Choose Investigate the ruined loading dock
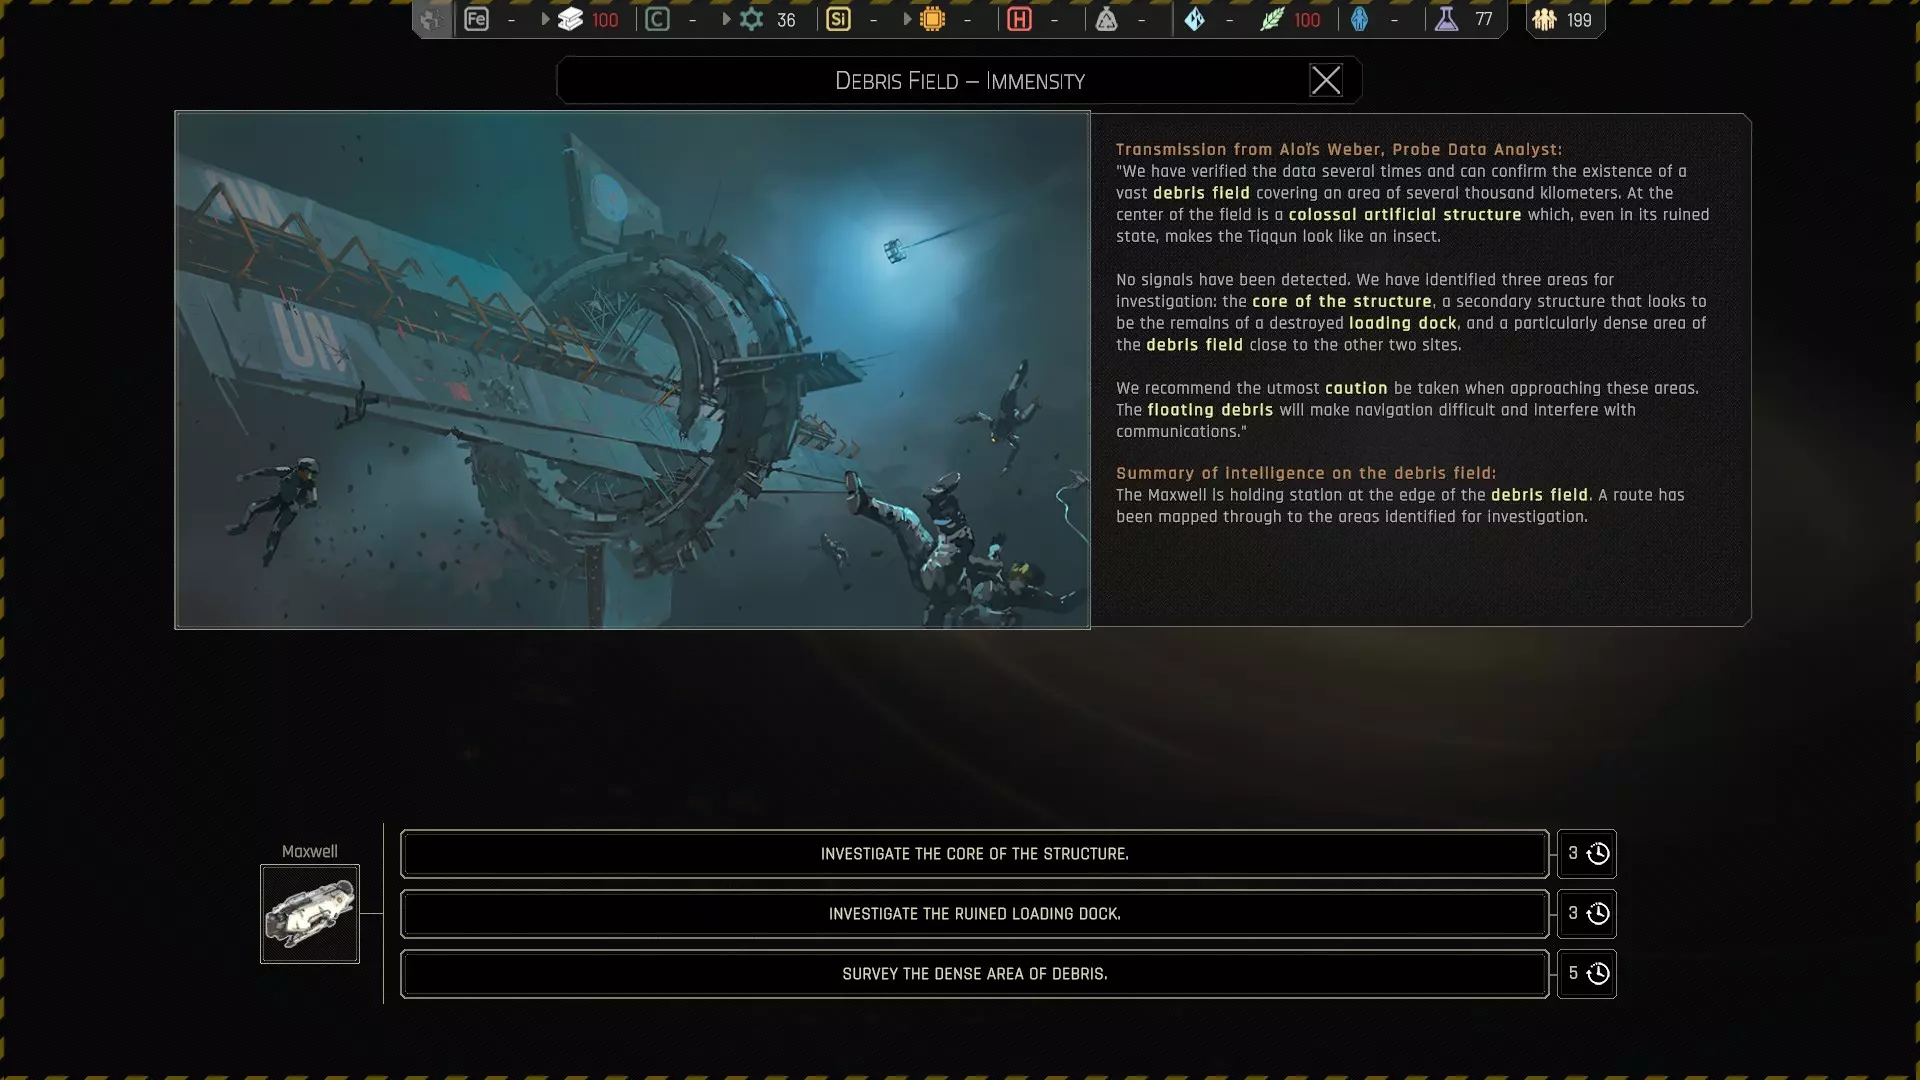The height and width of the screenshot is (1080, 1920). point(974,914)
